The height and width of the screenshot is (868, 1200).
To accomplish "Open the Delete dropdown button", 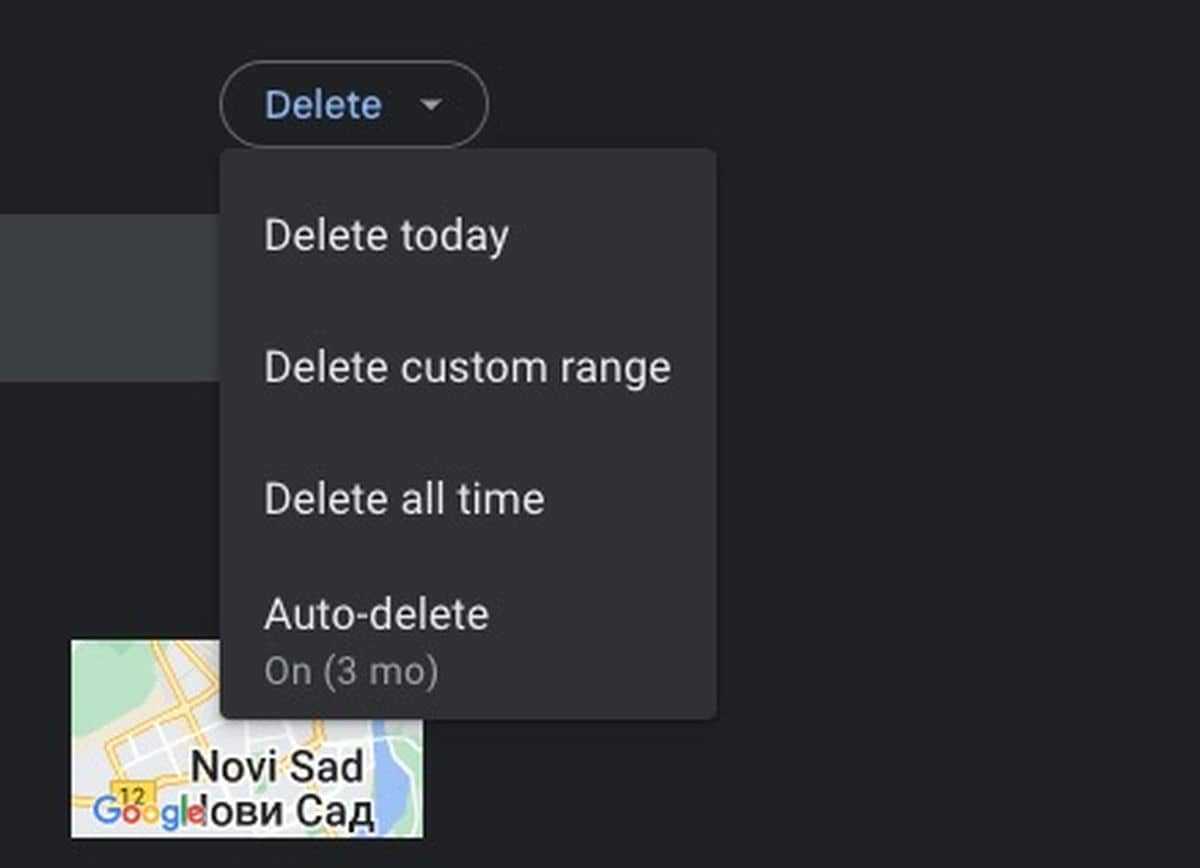I will click(x=353, y=104).
